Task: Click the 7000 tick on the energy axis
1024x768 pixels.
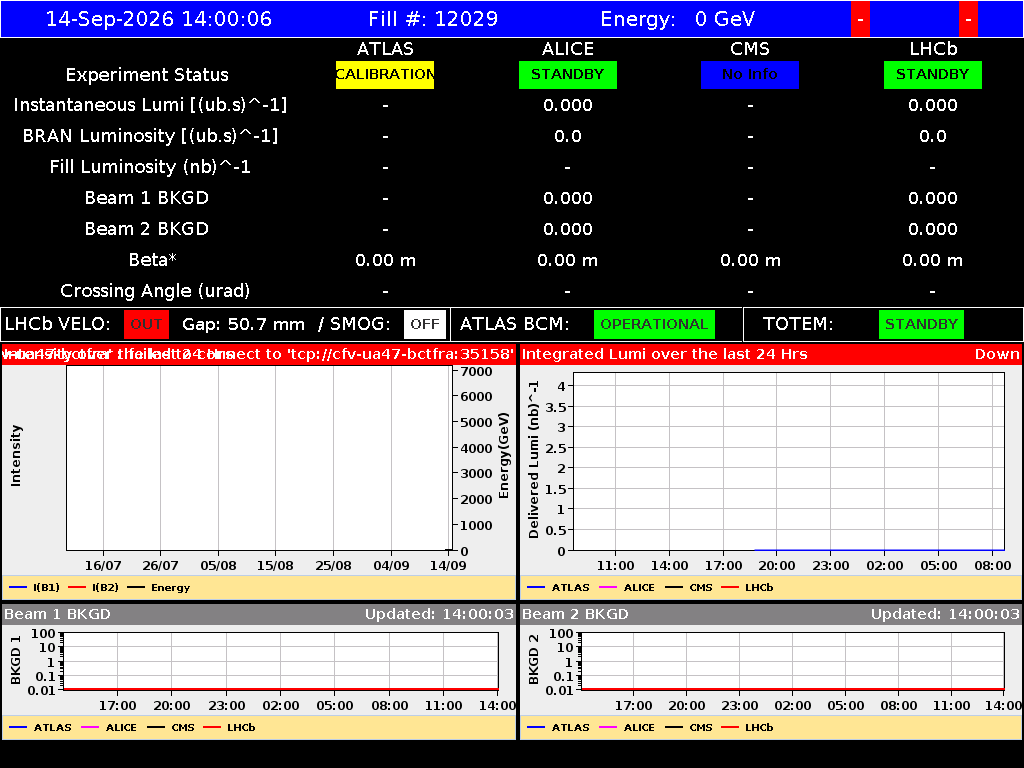Action: click(x=476, y=372)
